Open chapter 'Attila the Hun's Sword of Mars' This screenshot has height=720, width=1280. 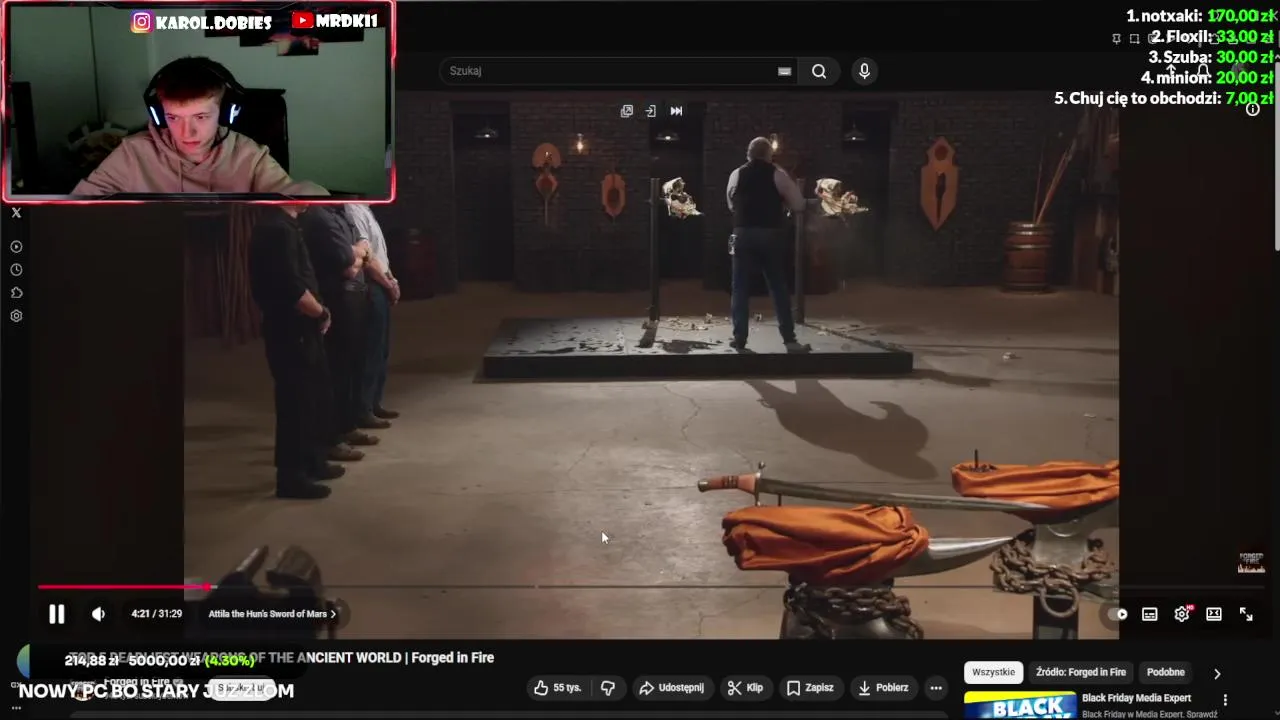[272, 614]
